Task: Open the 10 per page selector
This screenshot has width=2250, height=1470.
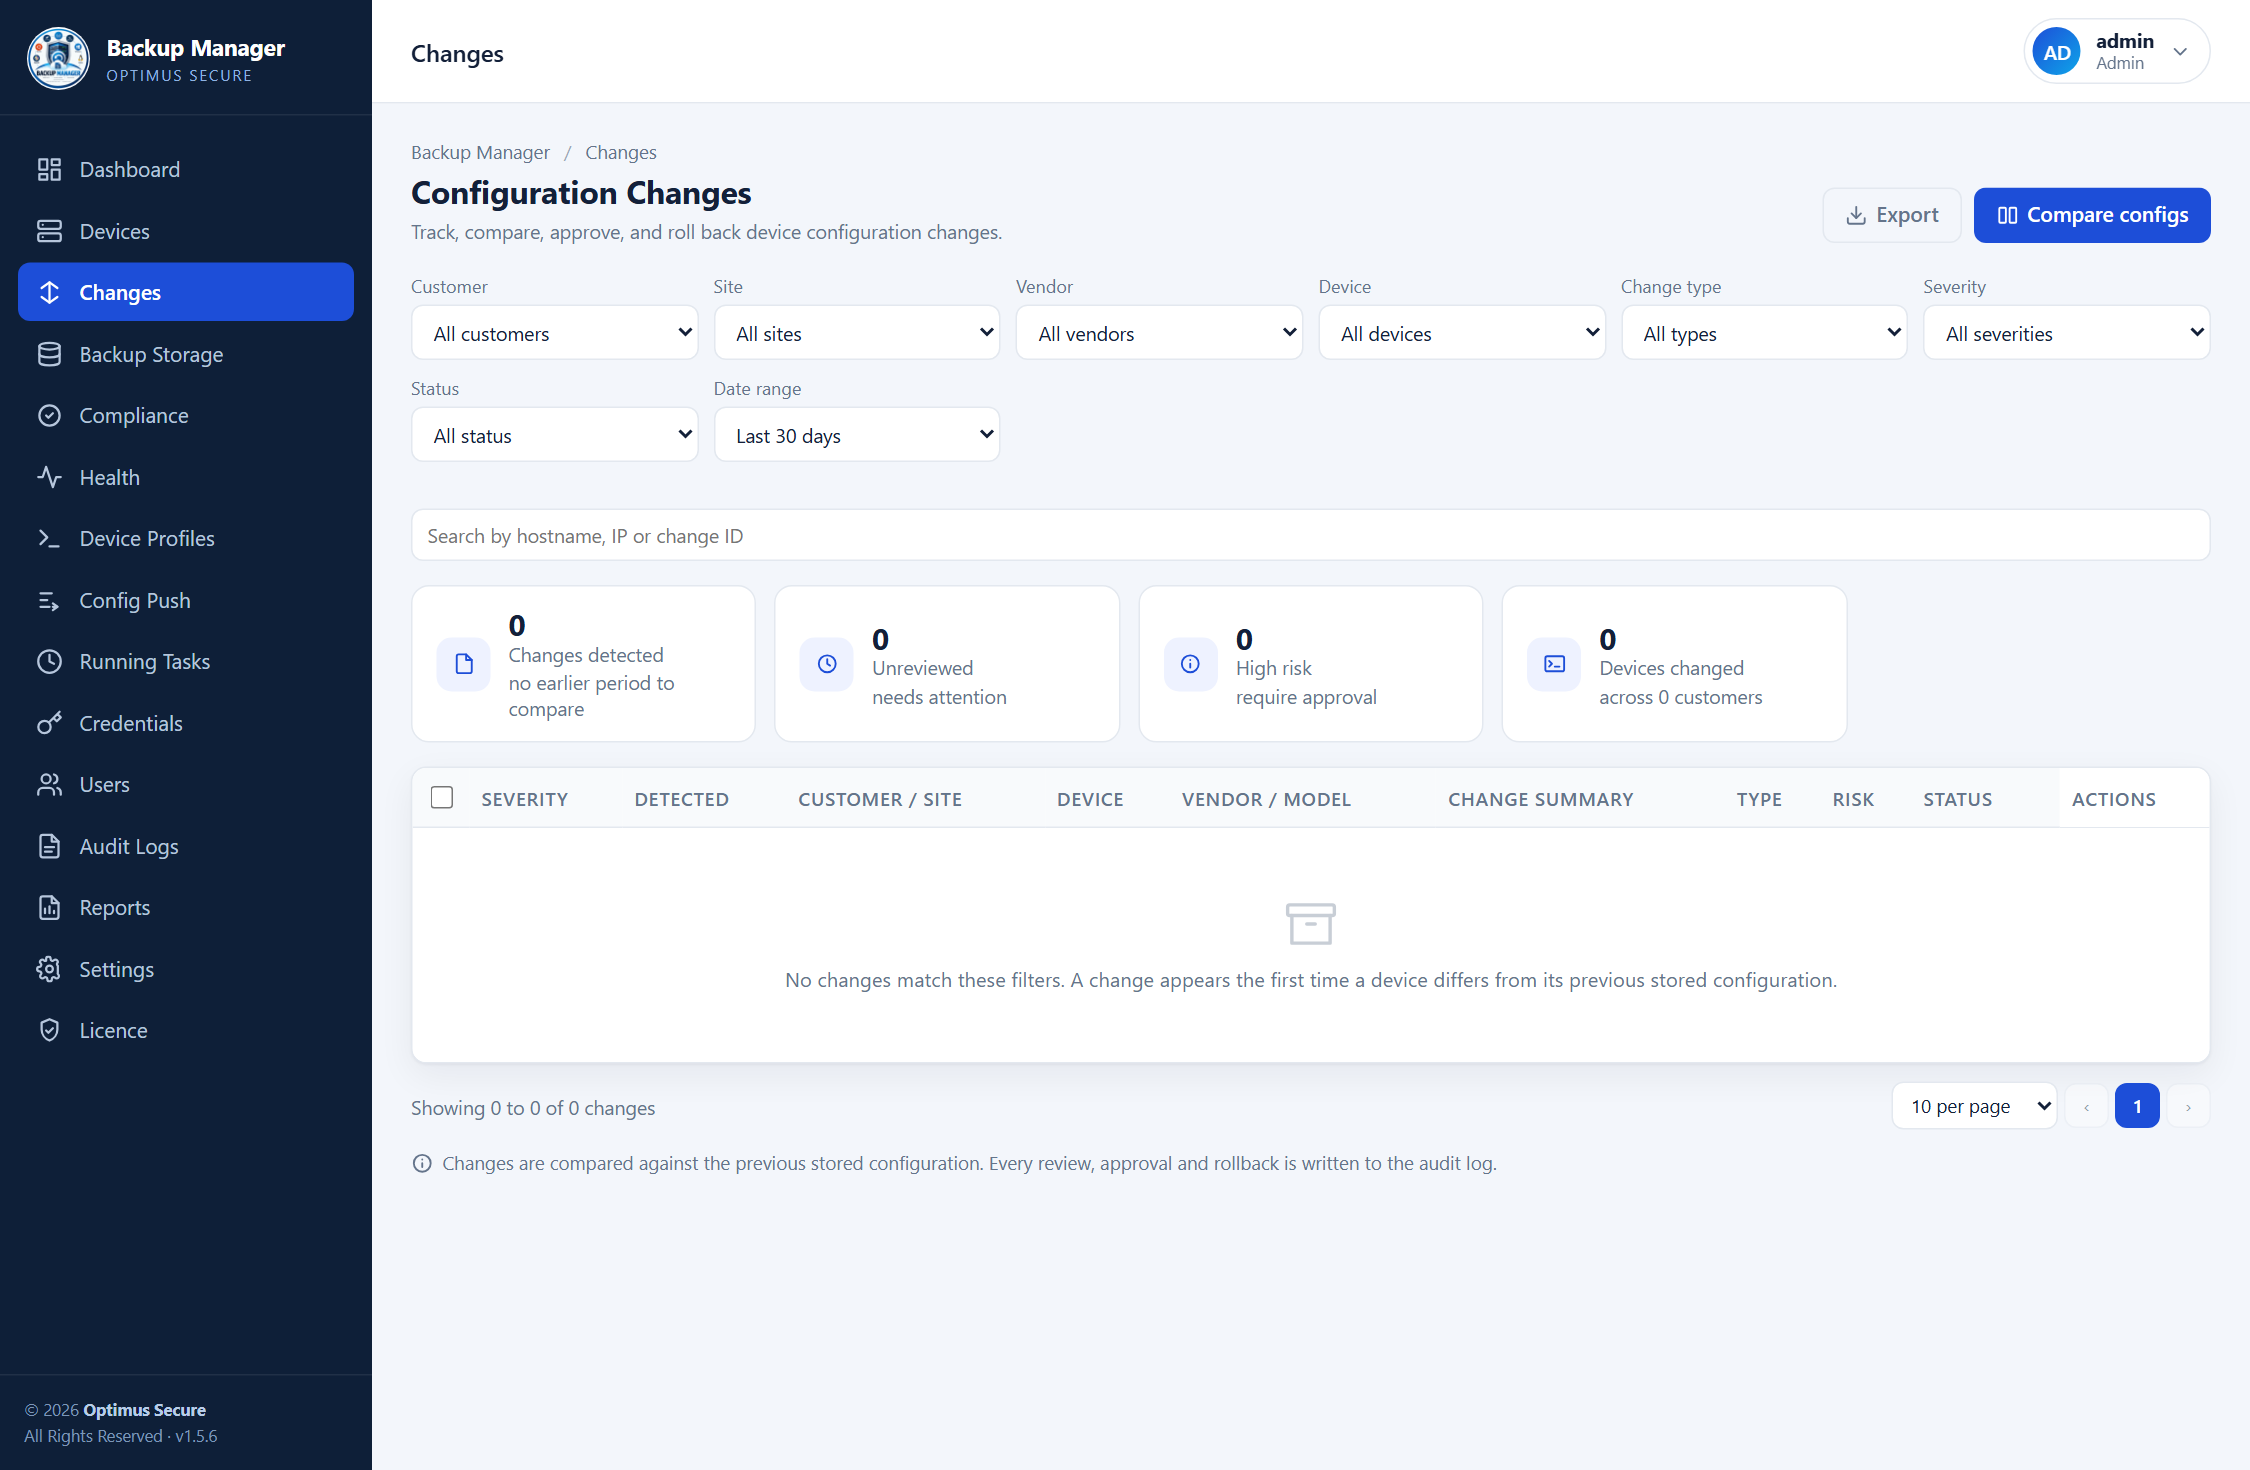Action: click(x=1974, y=1106)
